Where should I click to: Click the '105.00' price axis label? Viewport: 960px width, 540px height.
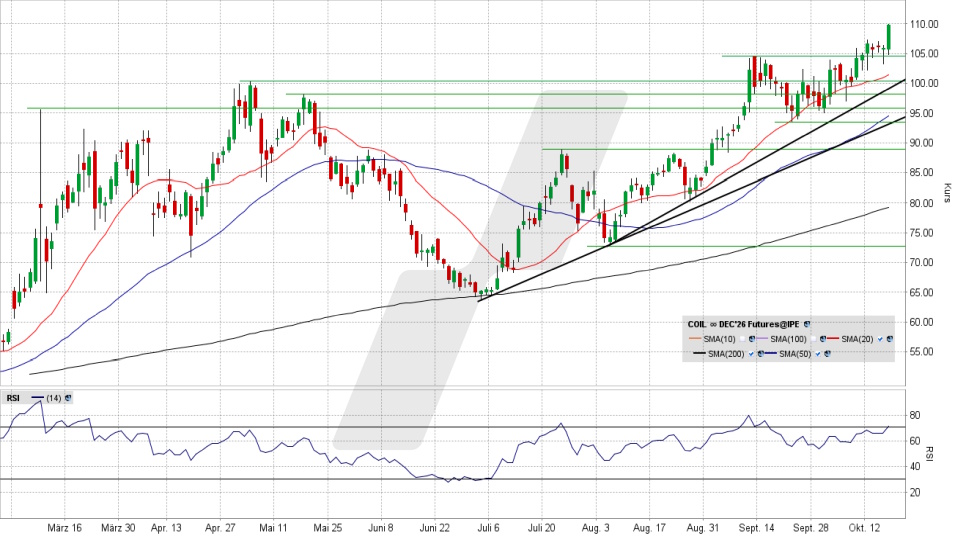pyautogui.click(x=924, y=54)
